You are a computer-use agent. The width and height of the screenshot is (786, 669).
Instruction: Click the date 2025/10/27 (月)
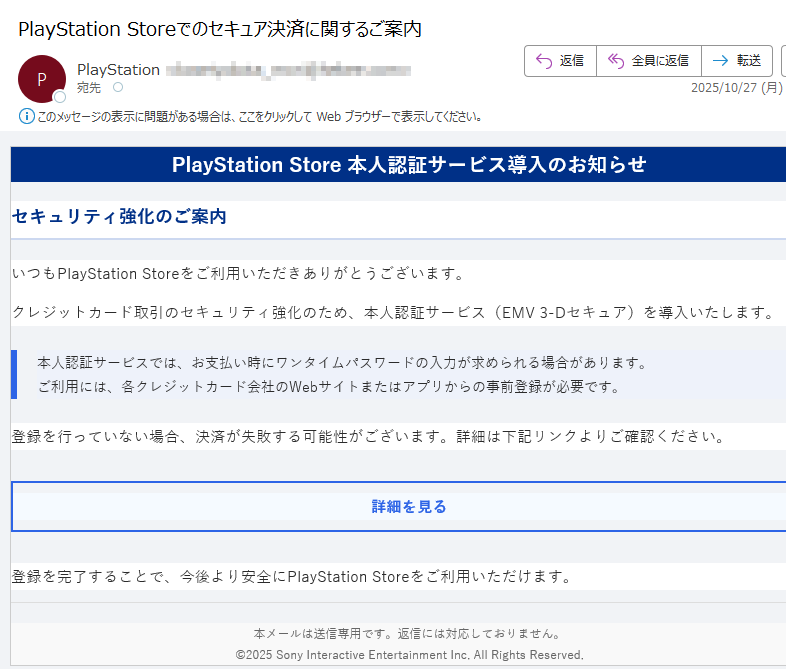tap(736, 88)
